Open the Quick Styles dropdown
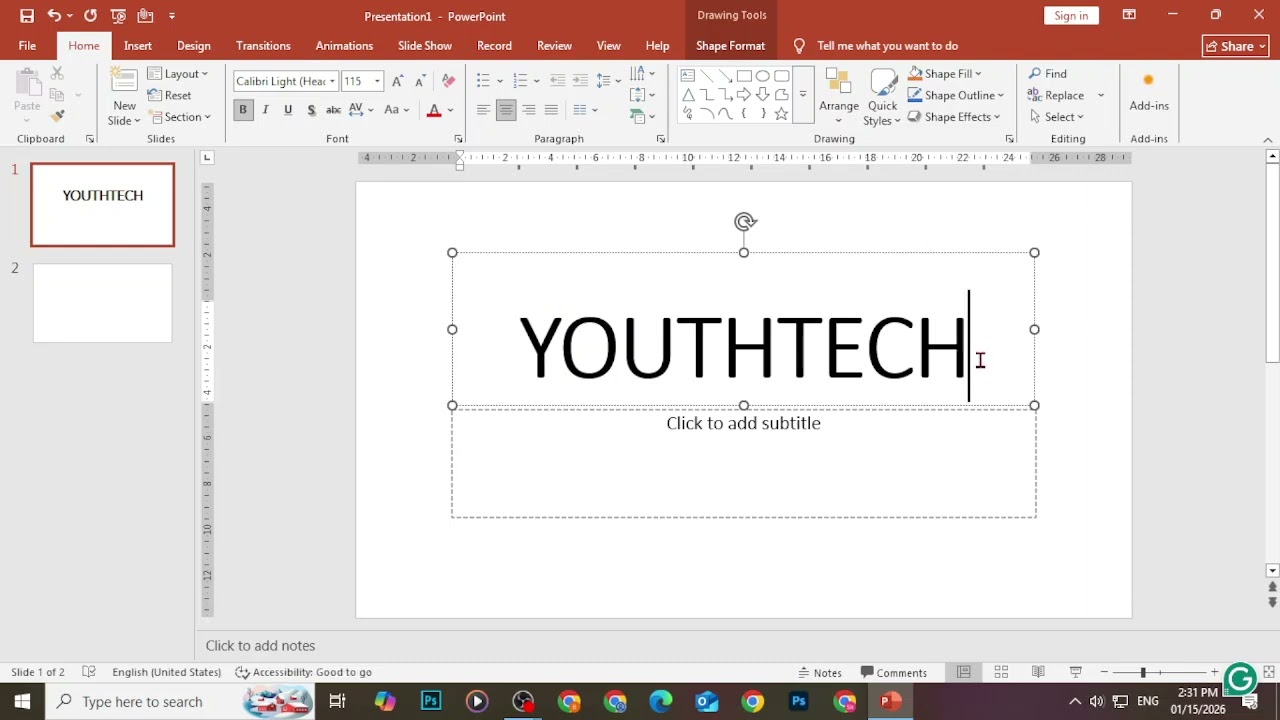1280x720 pixels. tap(883, 98)
